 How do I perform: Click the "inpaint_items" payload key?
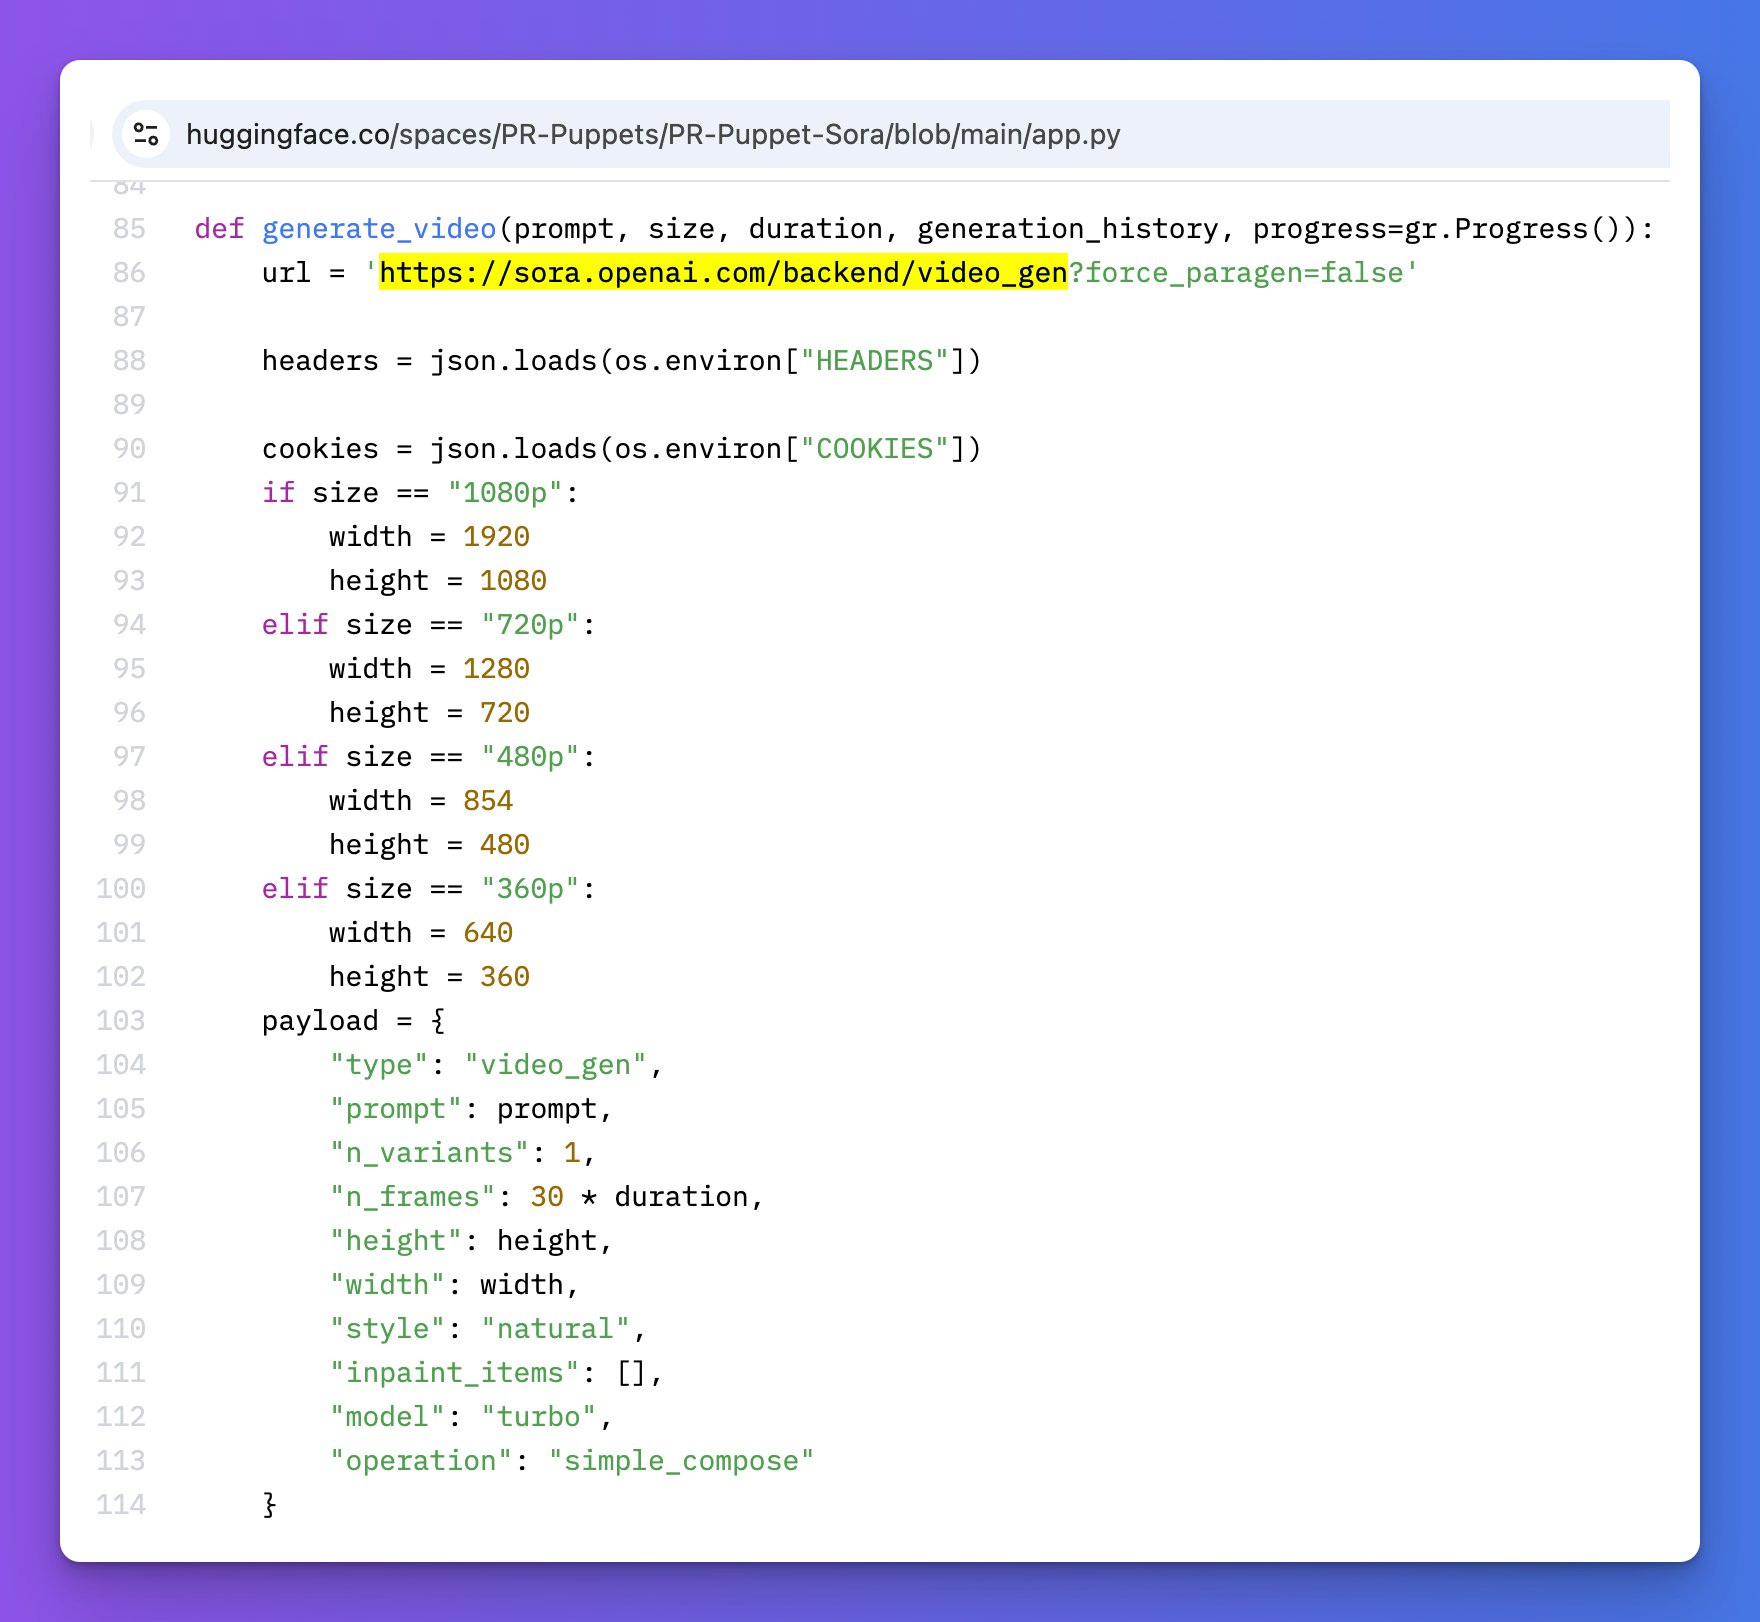pyautogui.click(x=454, y=1373)
